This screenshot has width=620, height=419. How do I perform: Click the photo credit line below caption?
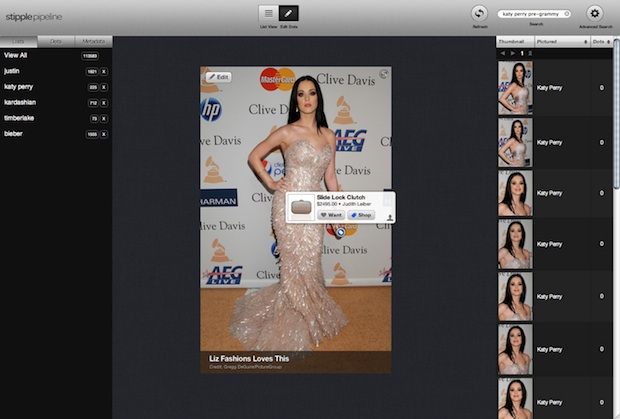coord(245,367)
